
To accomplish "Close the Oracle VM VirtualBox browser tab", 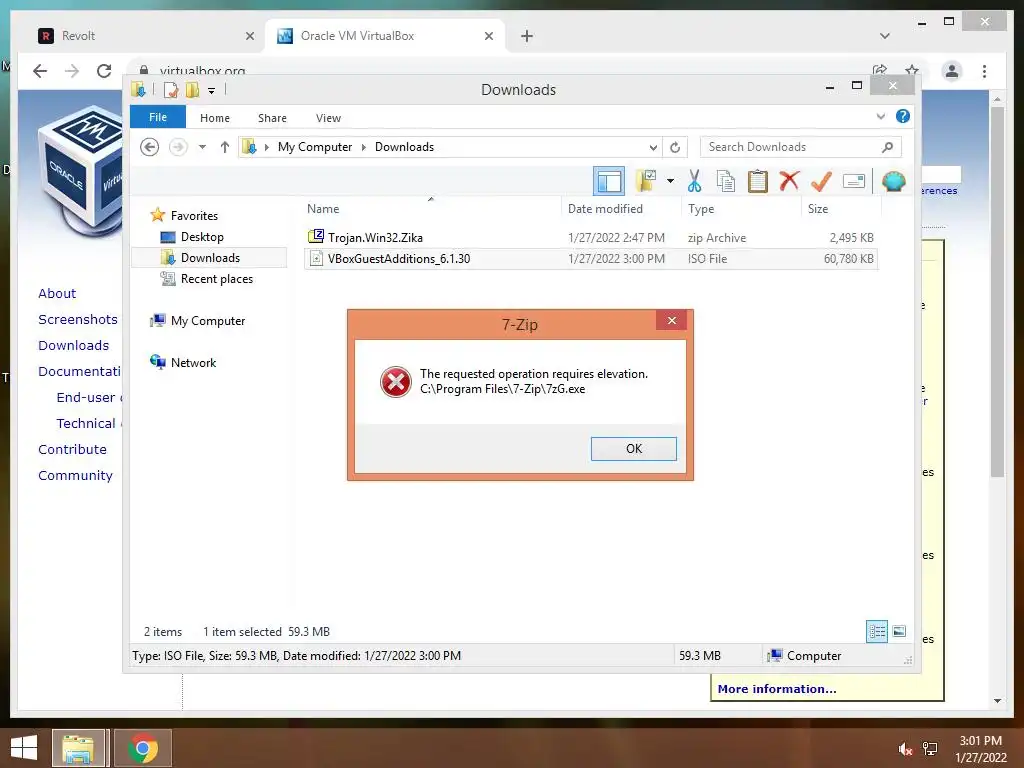I will (488, 36).
